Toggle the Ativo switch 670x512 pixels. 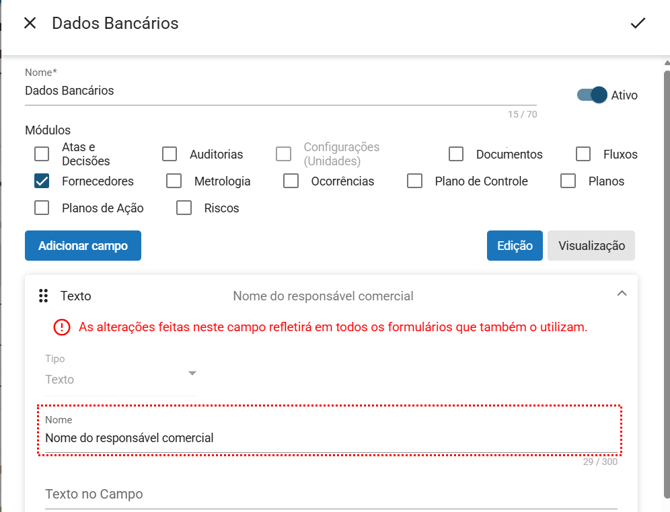click(592, 95)
